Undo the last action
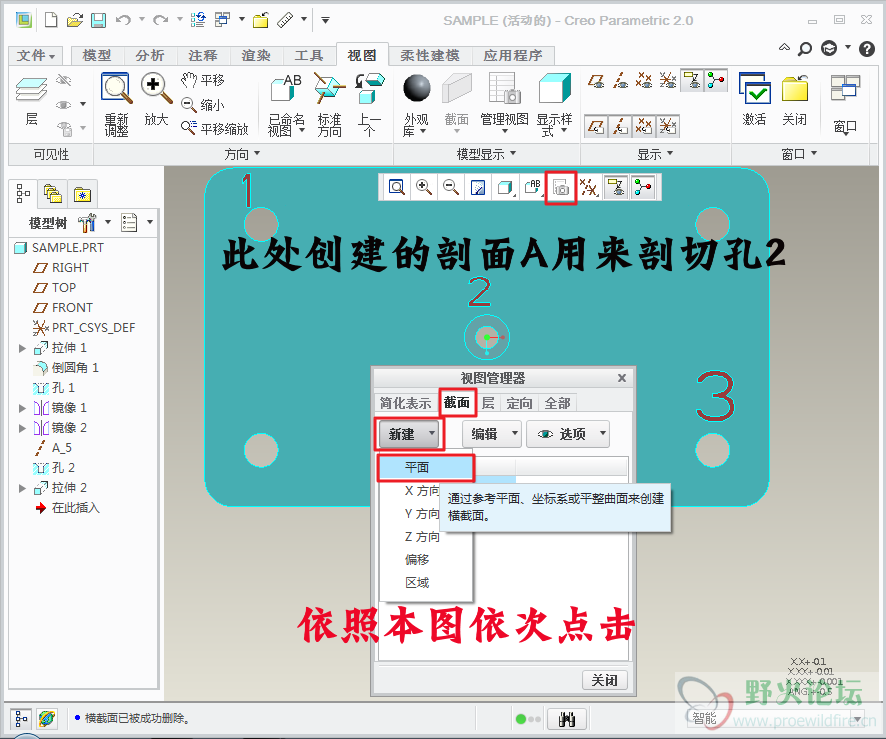Viewport: 886px width, 739px height. point(123,21)
